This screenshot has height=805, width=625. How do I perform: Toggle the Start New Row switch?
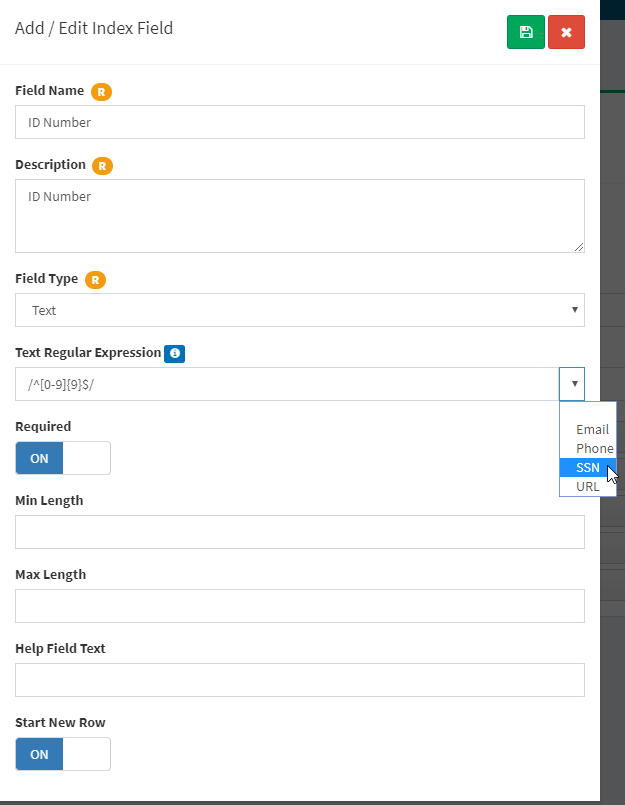(x=63, y=754)
